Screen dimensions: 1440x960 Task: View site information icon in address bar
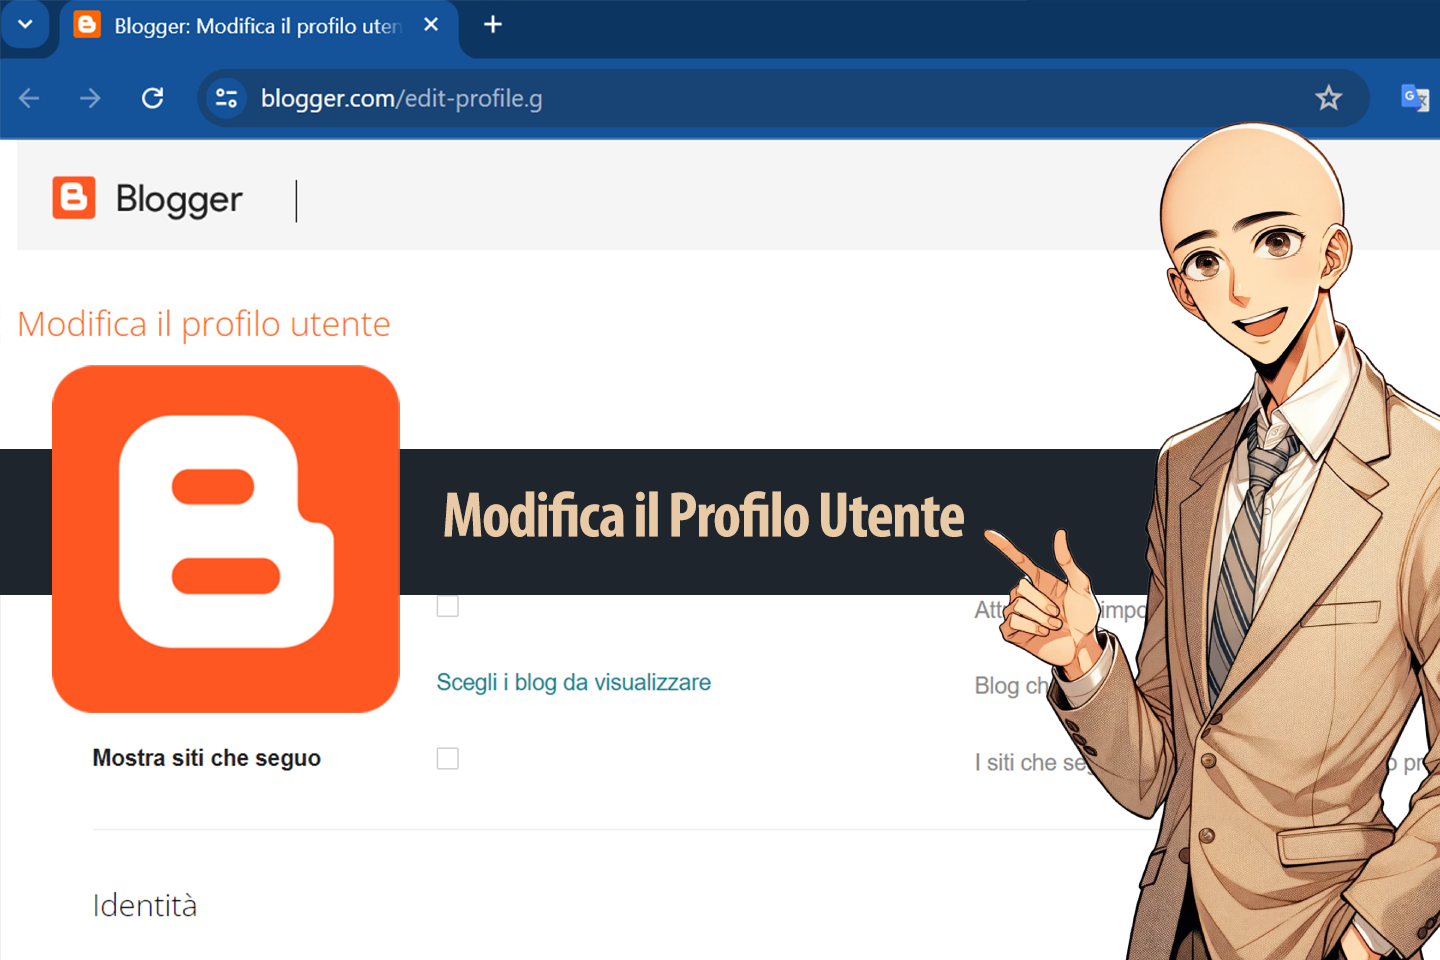pos(227,98)
